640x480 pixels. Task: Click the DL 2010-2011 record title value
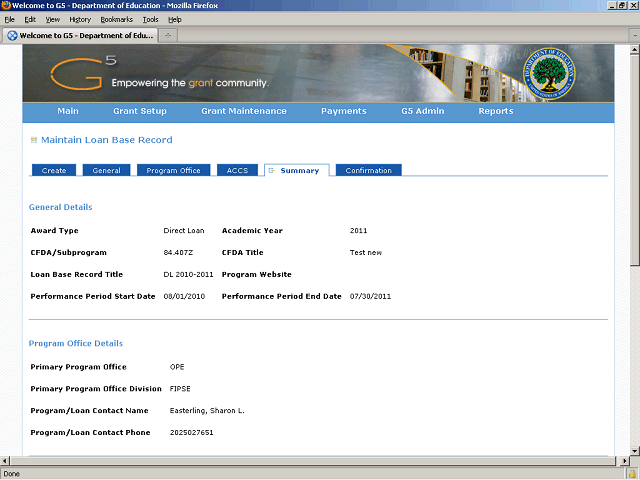[188, 275]
